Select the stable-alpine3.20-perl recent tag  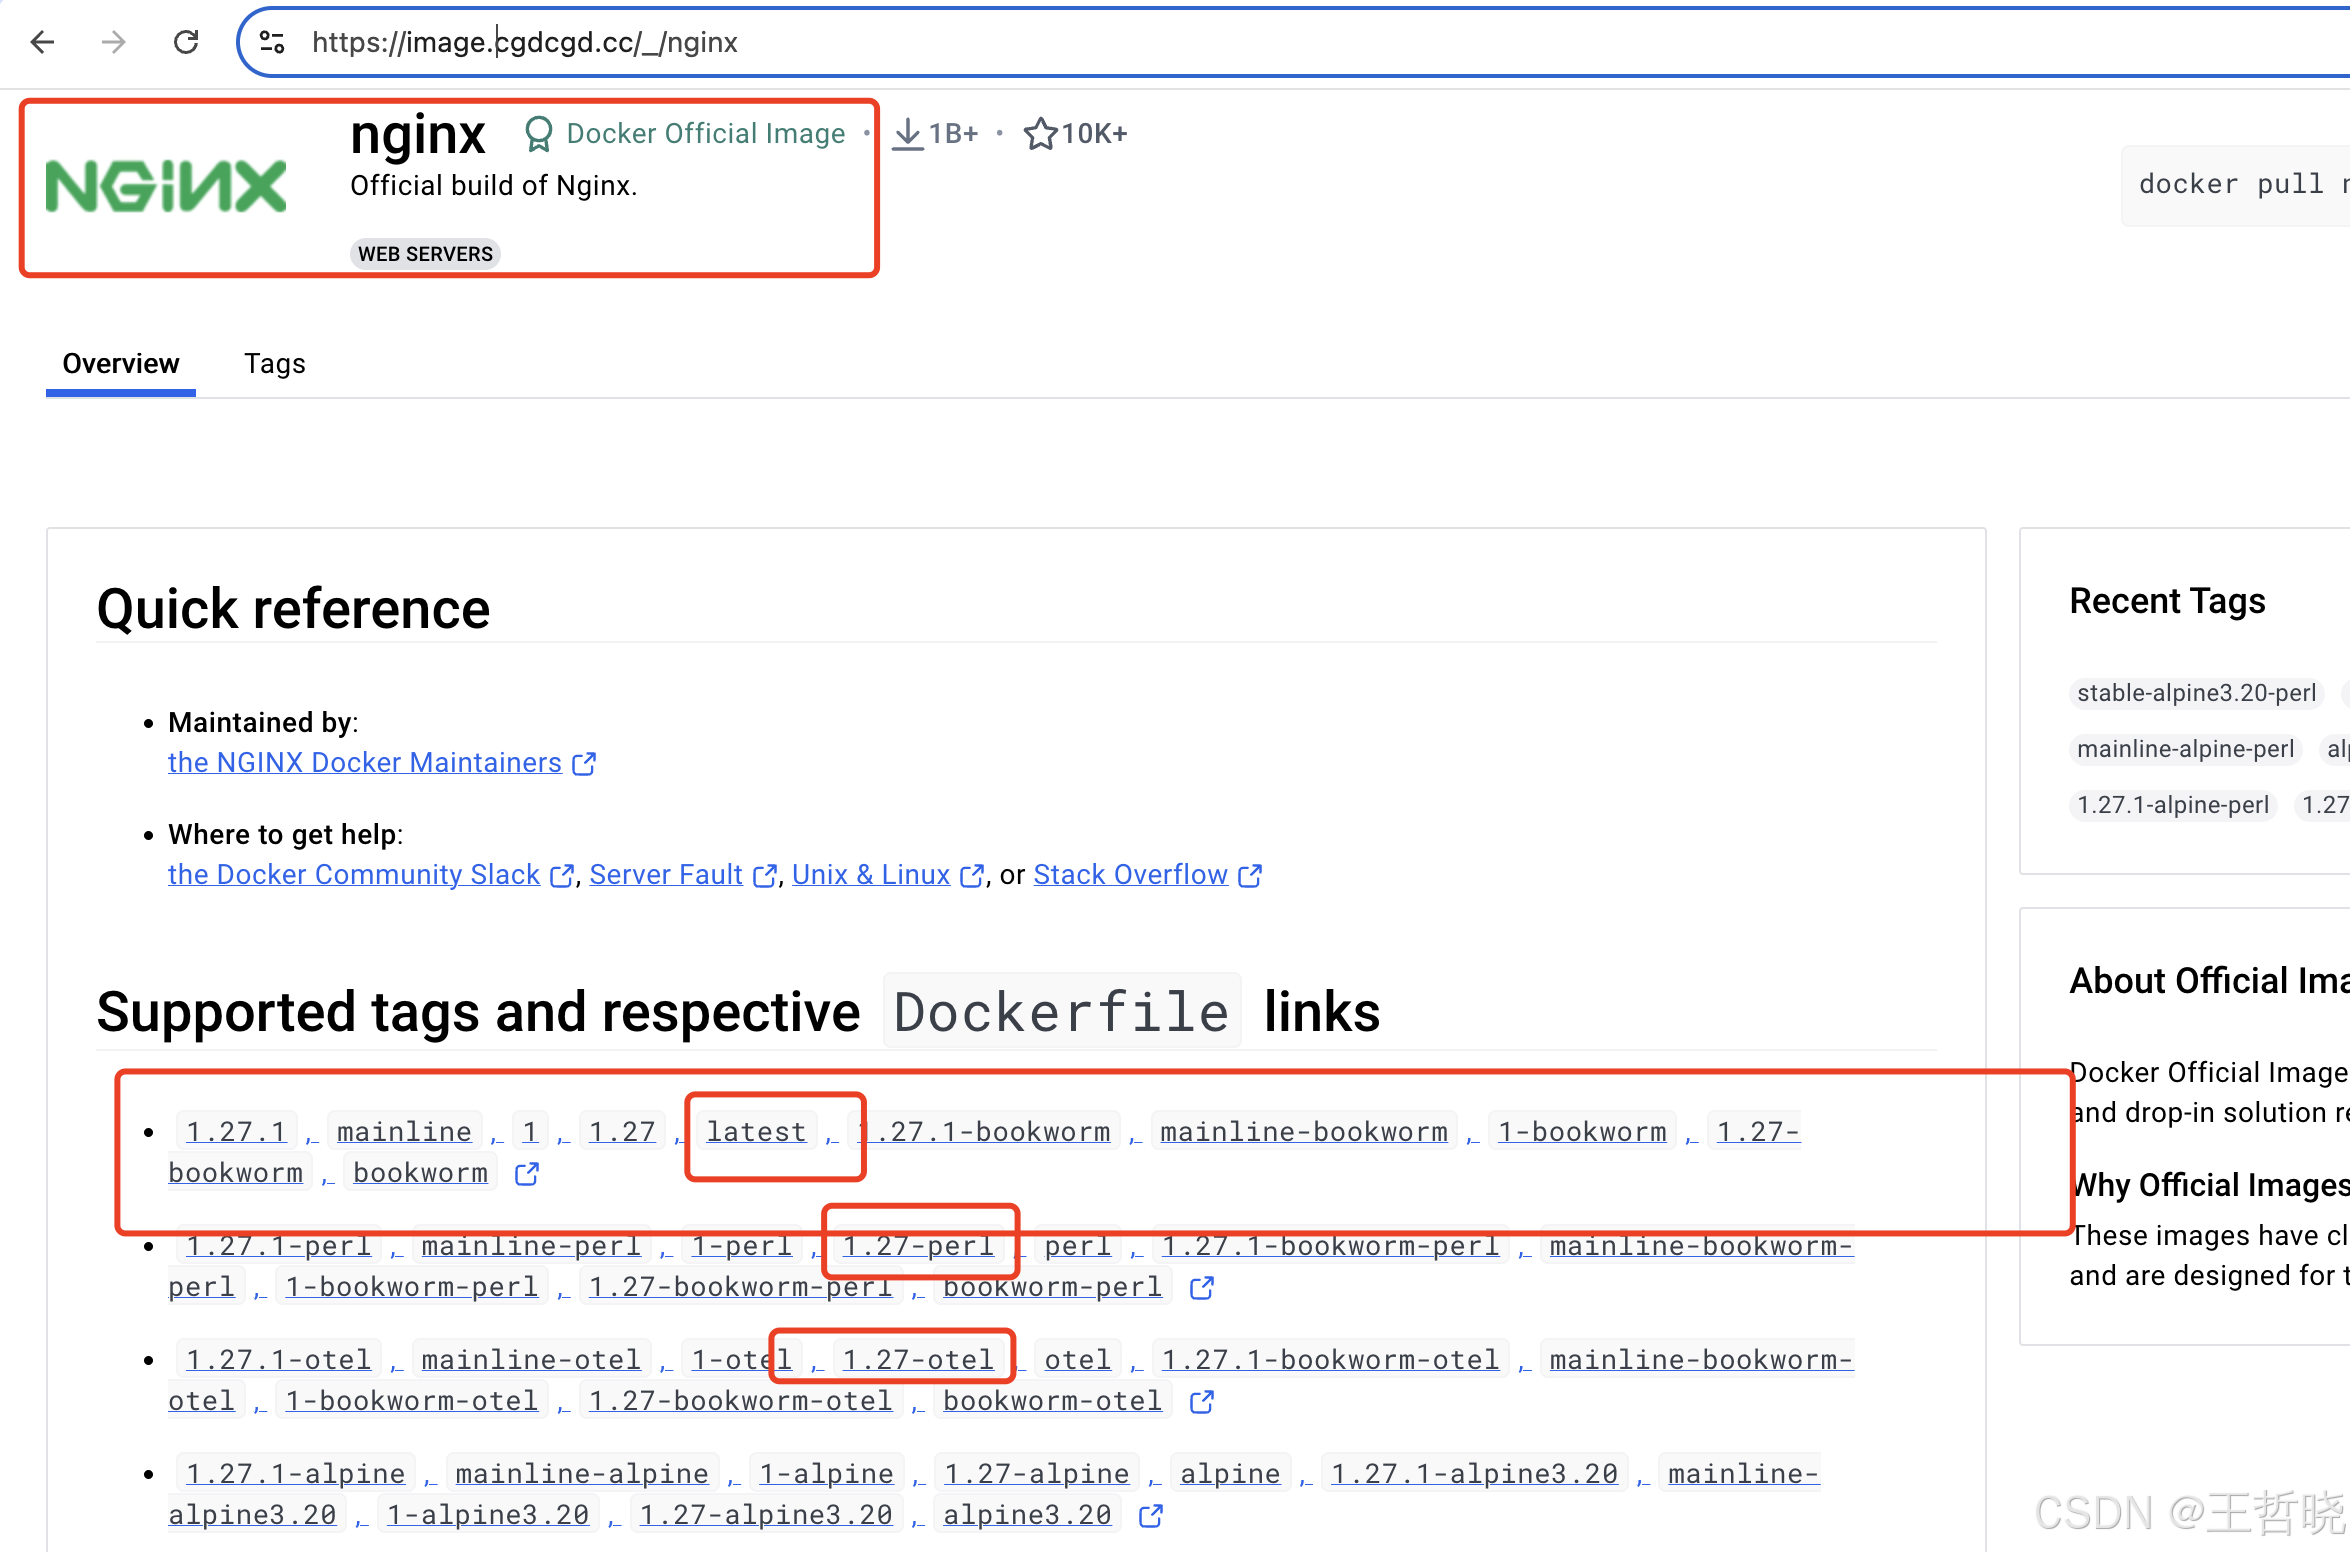[x=2196, y=693]
